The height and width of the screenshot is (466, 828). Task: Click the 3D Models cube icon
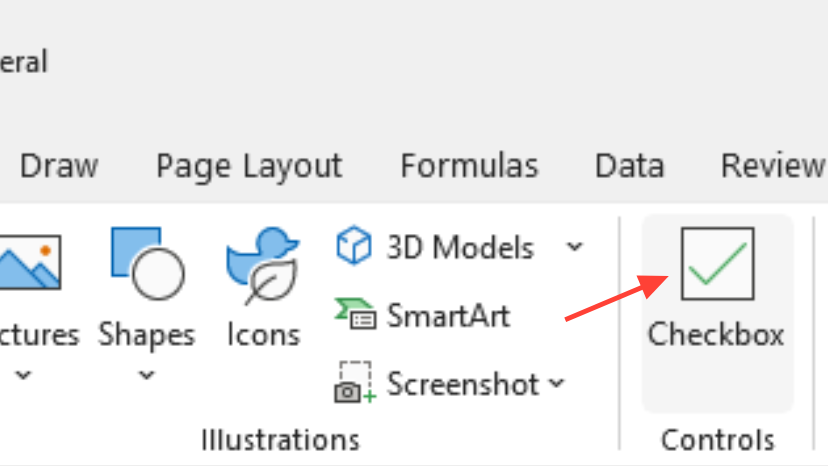[x=354, y=246]
